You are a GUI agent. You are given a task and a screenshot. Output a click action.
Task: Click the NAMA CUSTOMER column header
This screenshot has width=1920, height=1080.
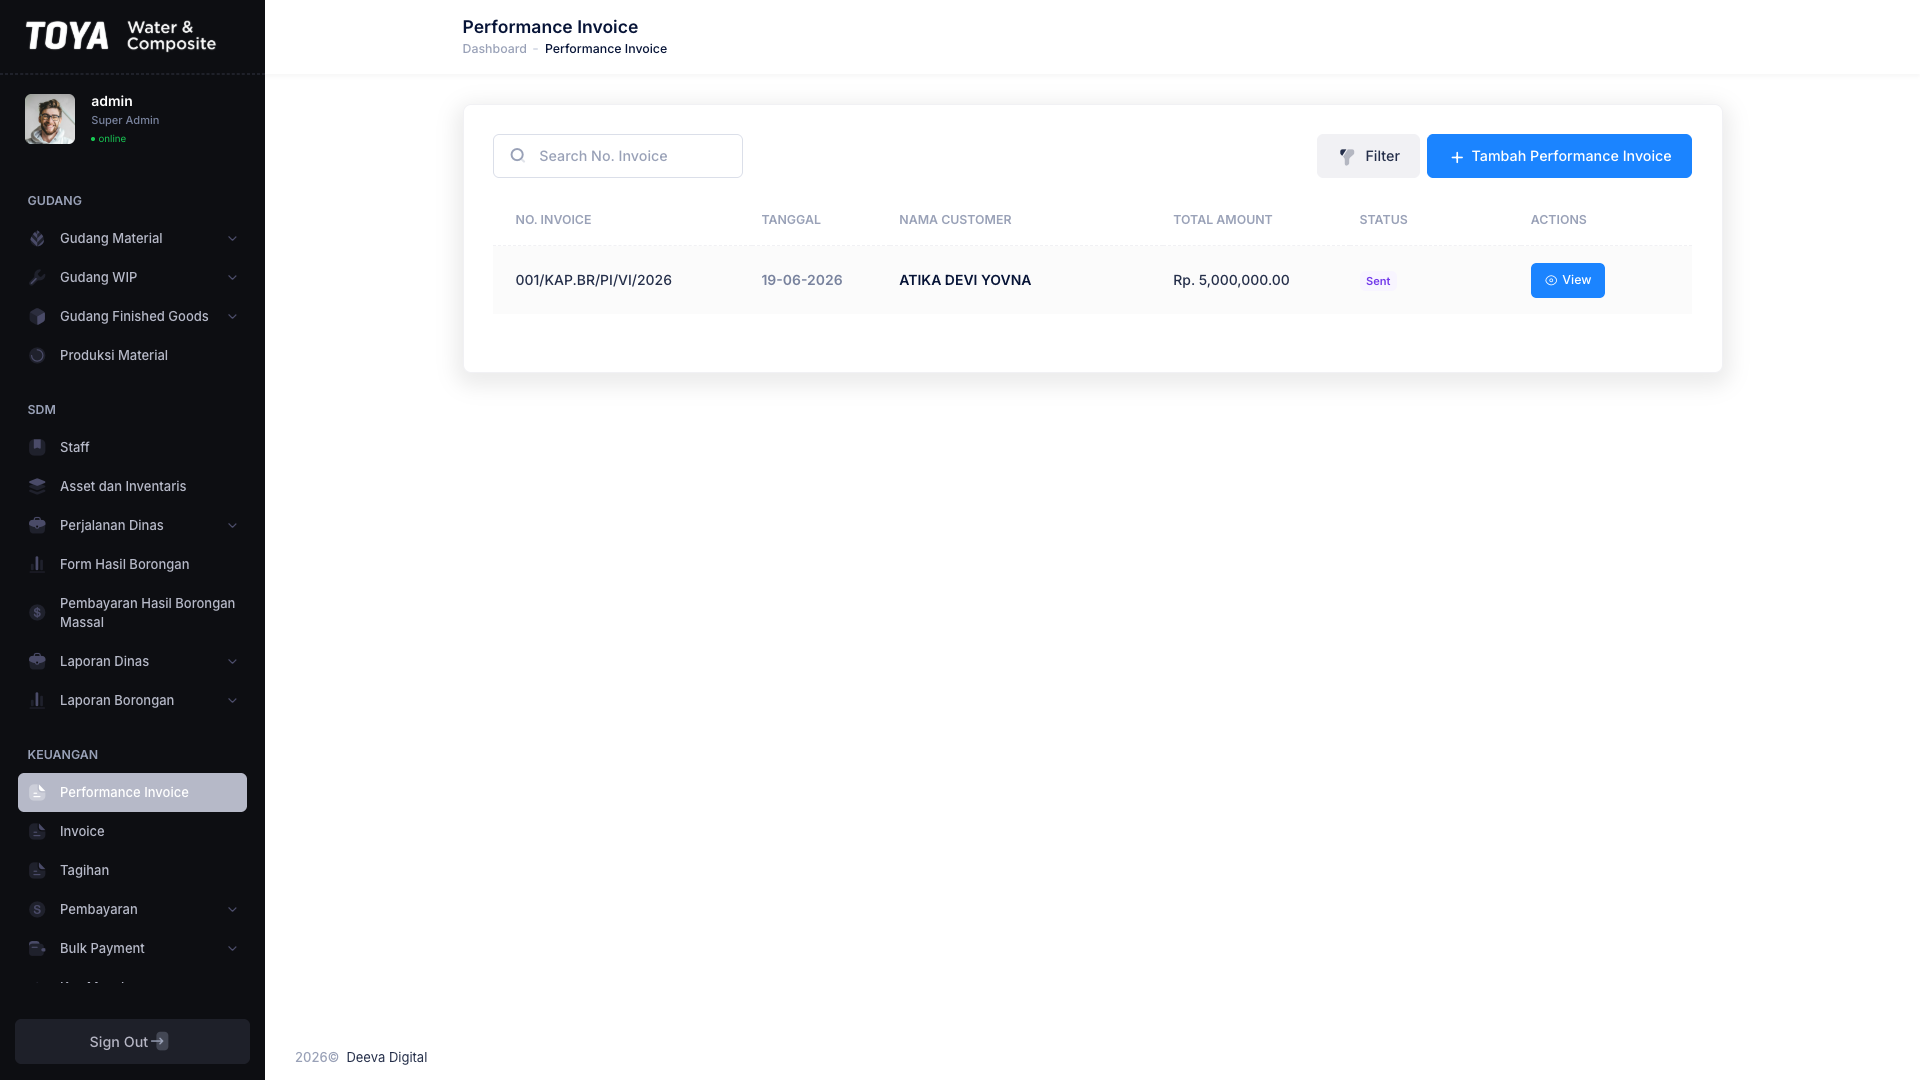click(x=955, y=220)
